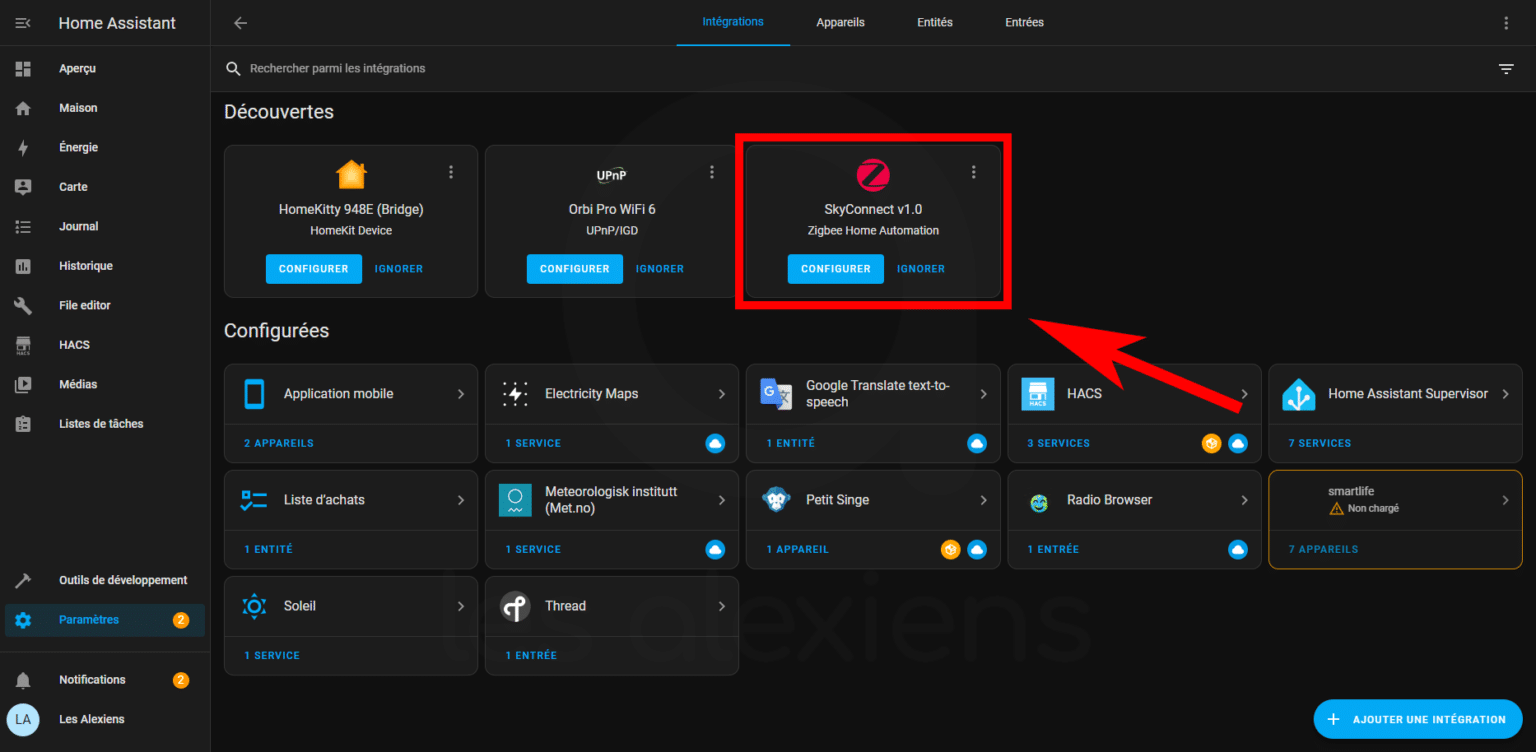The height and width of the screenshot is (752, 1536).
Task: Open File editor from the sidebar
Action: click(x=86, y=305)
